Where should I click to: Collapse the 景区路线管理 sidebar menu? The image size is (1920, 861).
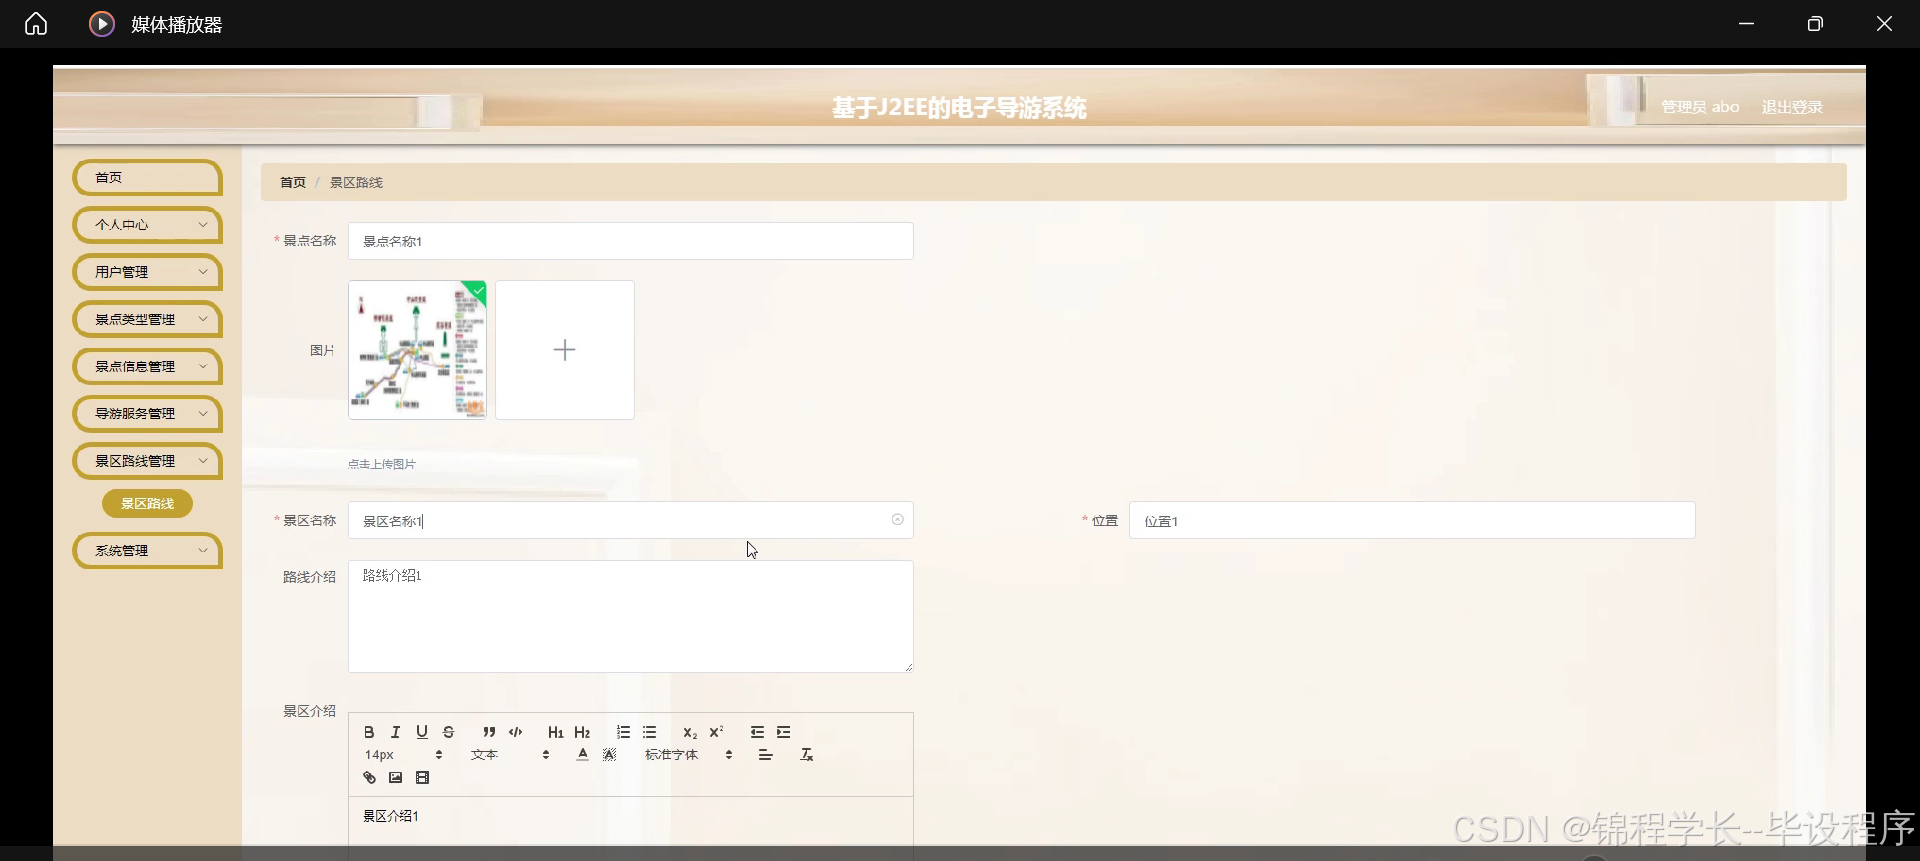click(x=147, y=461)
